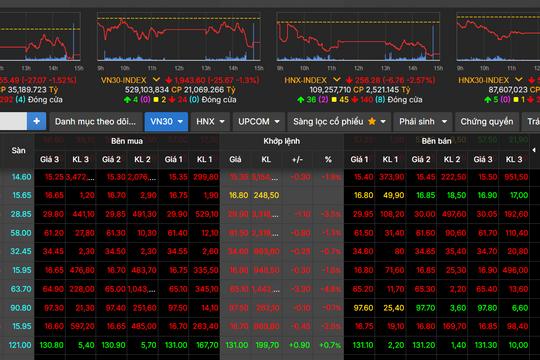Expand the UPCOM tab dropdown arrow
The width and height of the screenshot is (540, 360).
pyautogui.click(x=277, y=122)
